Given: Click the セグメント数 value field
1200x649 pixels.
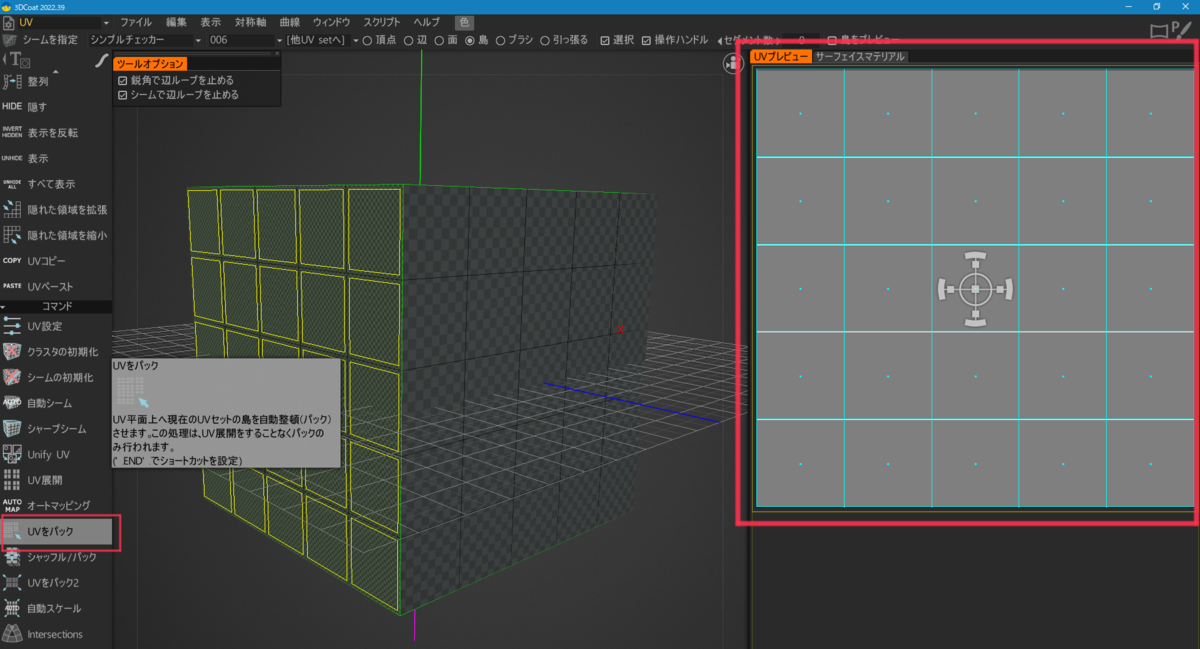Looking at the screenshot, I should [x=800, y=40].
